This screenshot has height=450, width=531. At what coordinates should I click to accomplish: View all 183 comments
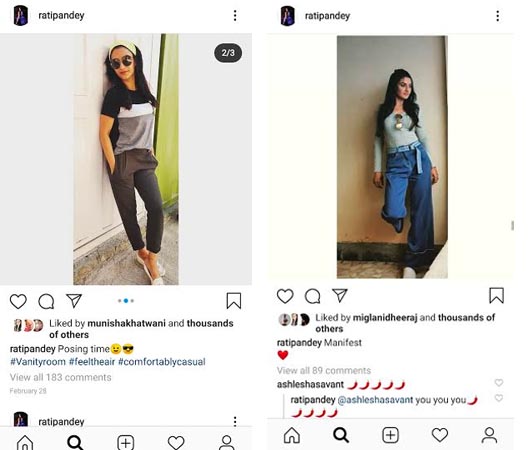pos(61,377)
